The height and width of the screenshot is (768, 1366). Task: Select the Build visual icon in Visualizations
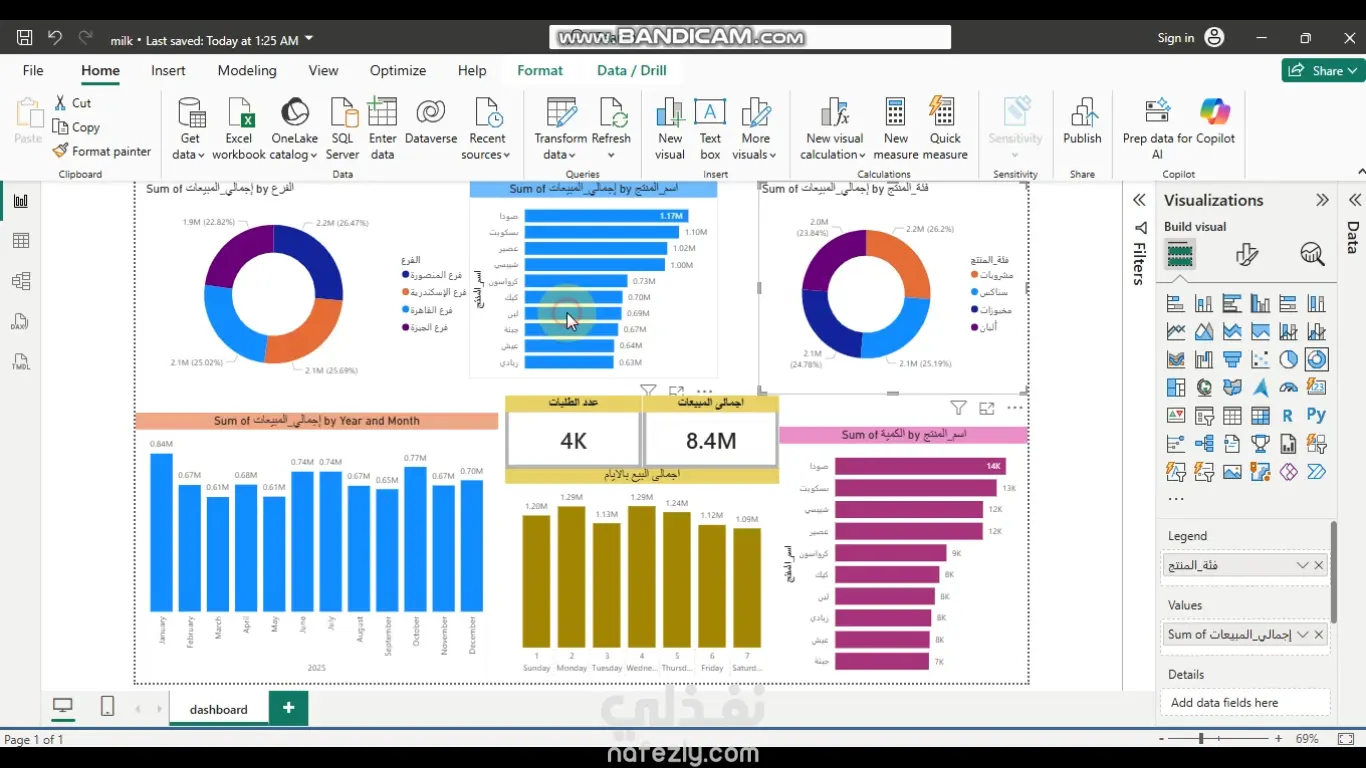click(x=1180, y=255)
